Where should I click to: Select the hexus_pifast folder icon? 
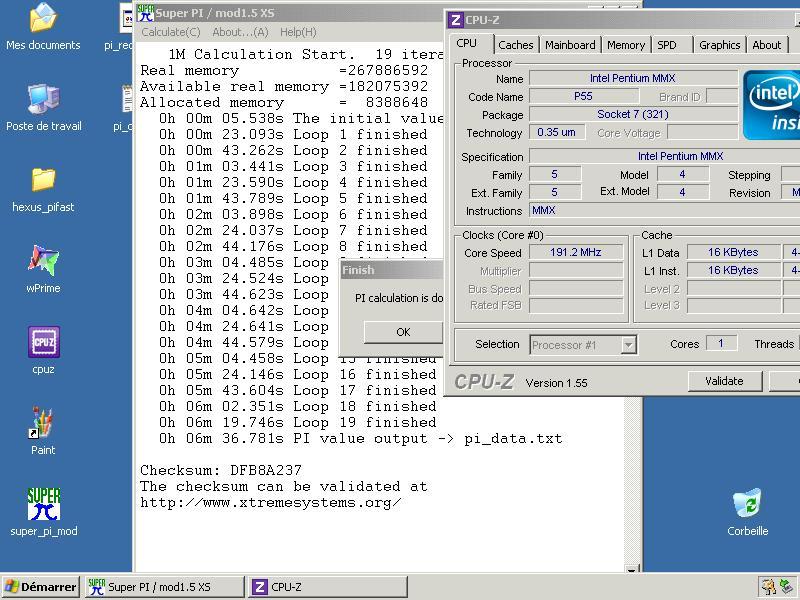click(x=43, y=180)
